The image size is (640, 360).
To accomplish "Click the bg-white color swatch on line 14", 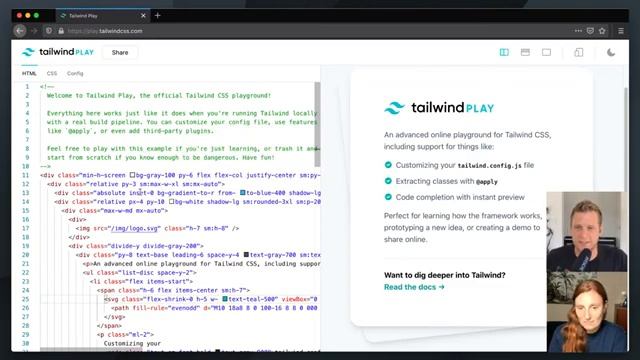I will click(x=171, y=202).
